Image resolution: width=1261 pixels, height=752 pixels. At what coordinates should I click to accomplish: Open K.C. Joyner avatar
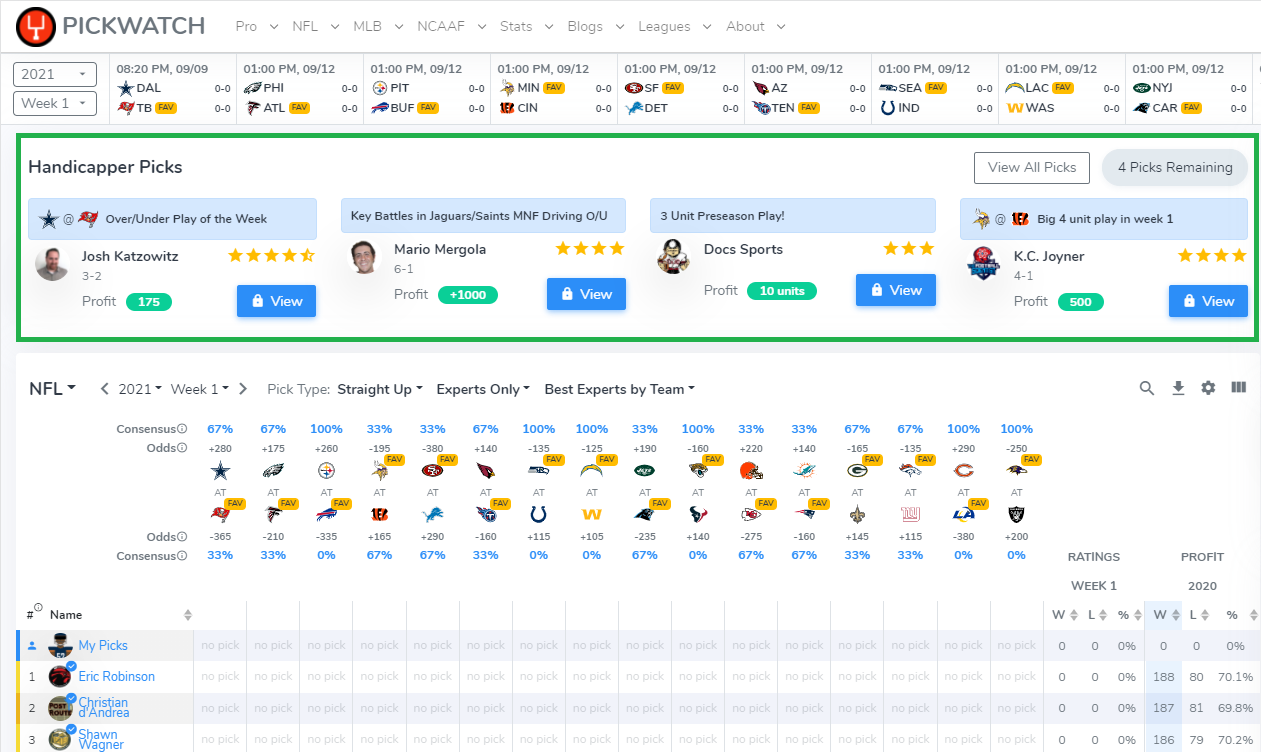(984, 263)
